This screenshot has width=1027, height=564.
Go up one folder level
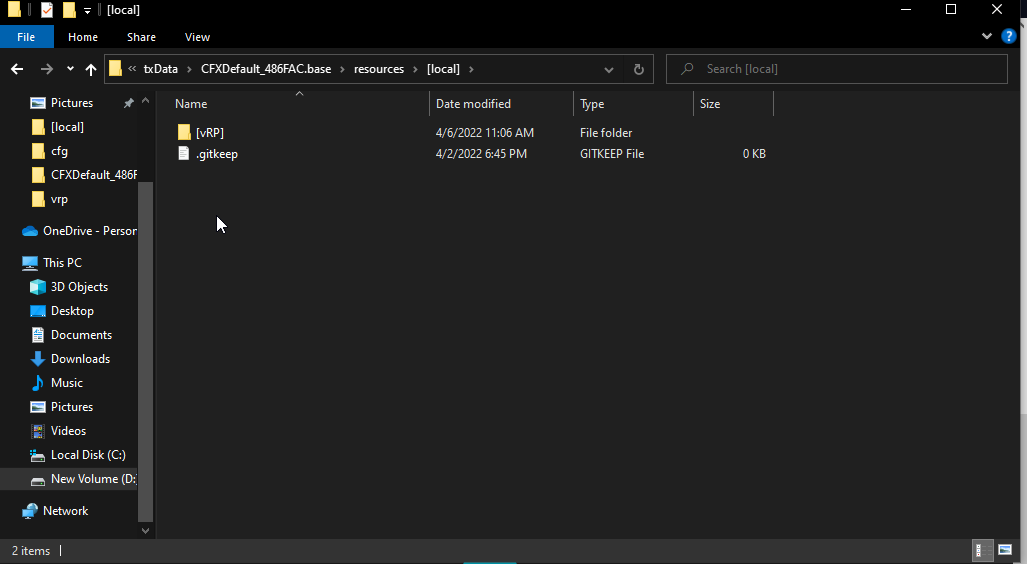91,69
